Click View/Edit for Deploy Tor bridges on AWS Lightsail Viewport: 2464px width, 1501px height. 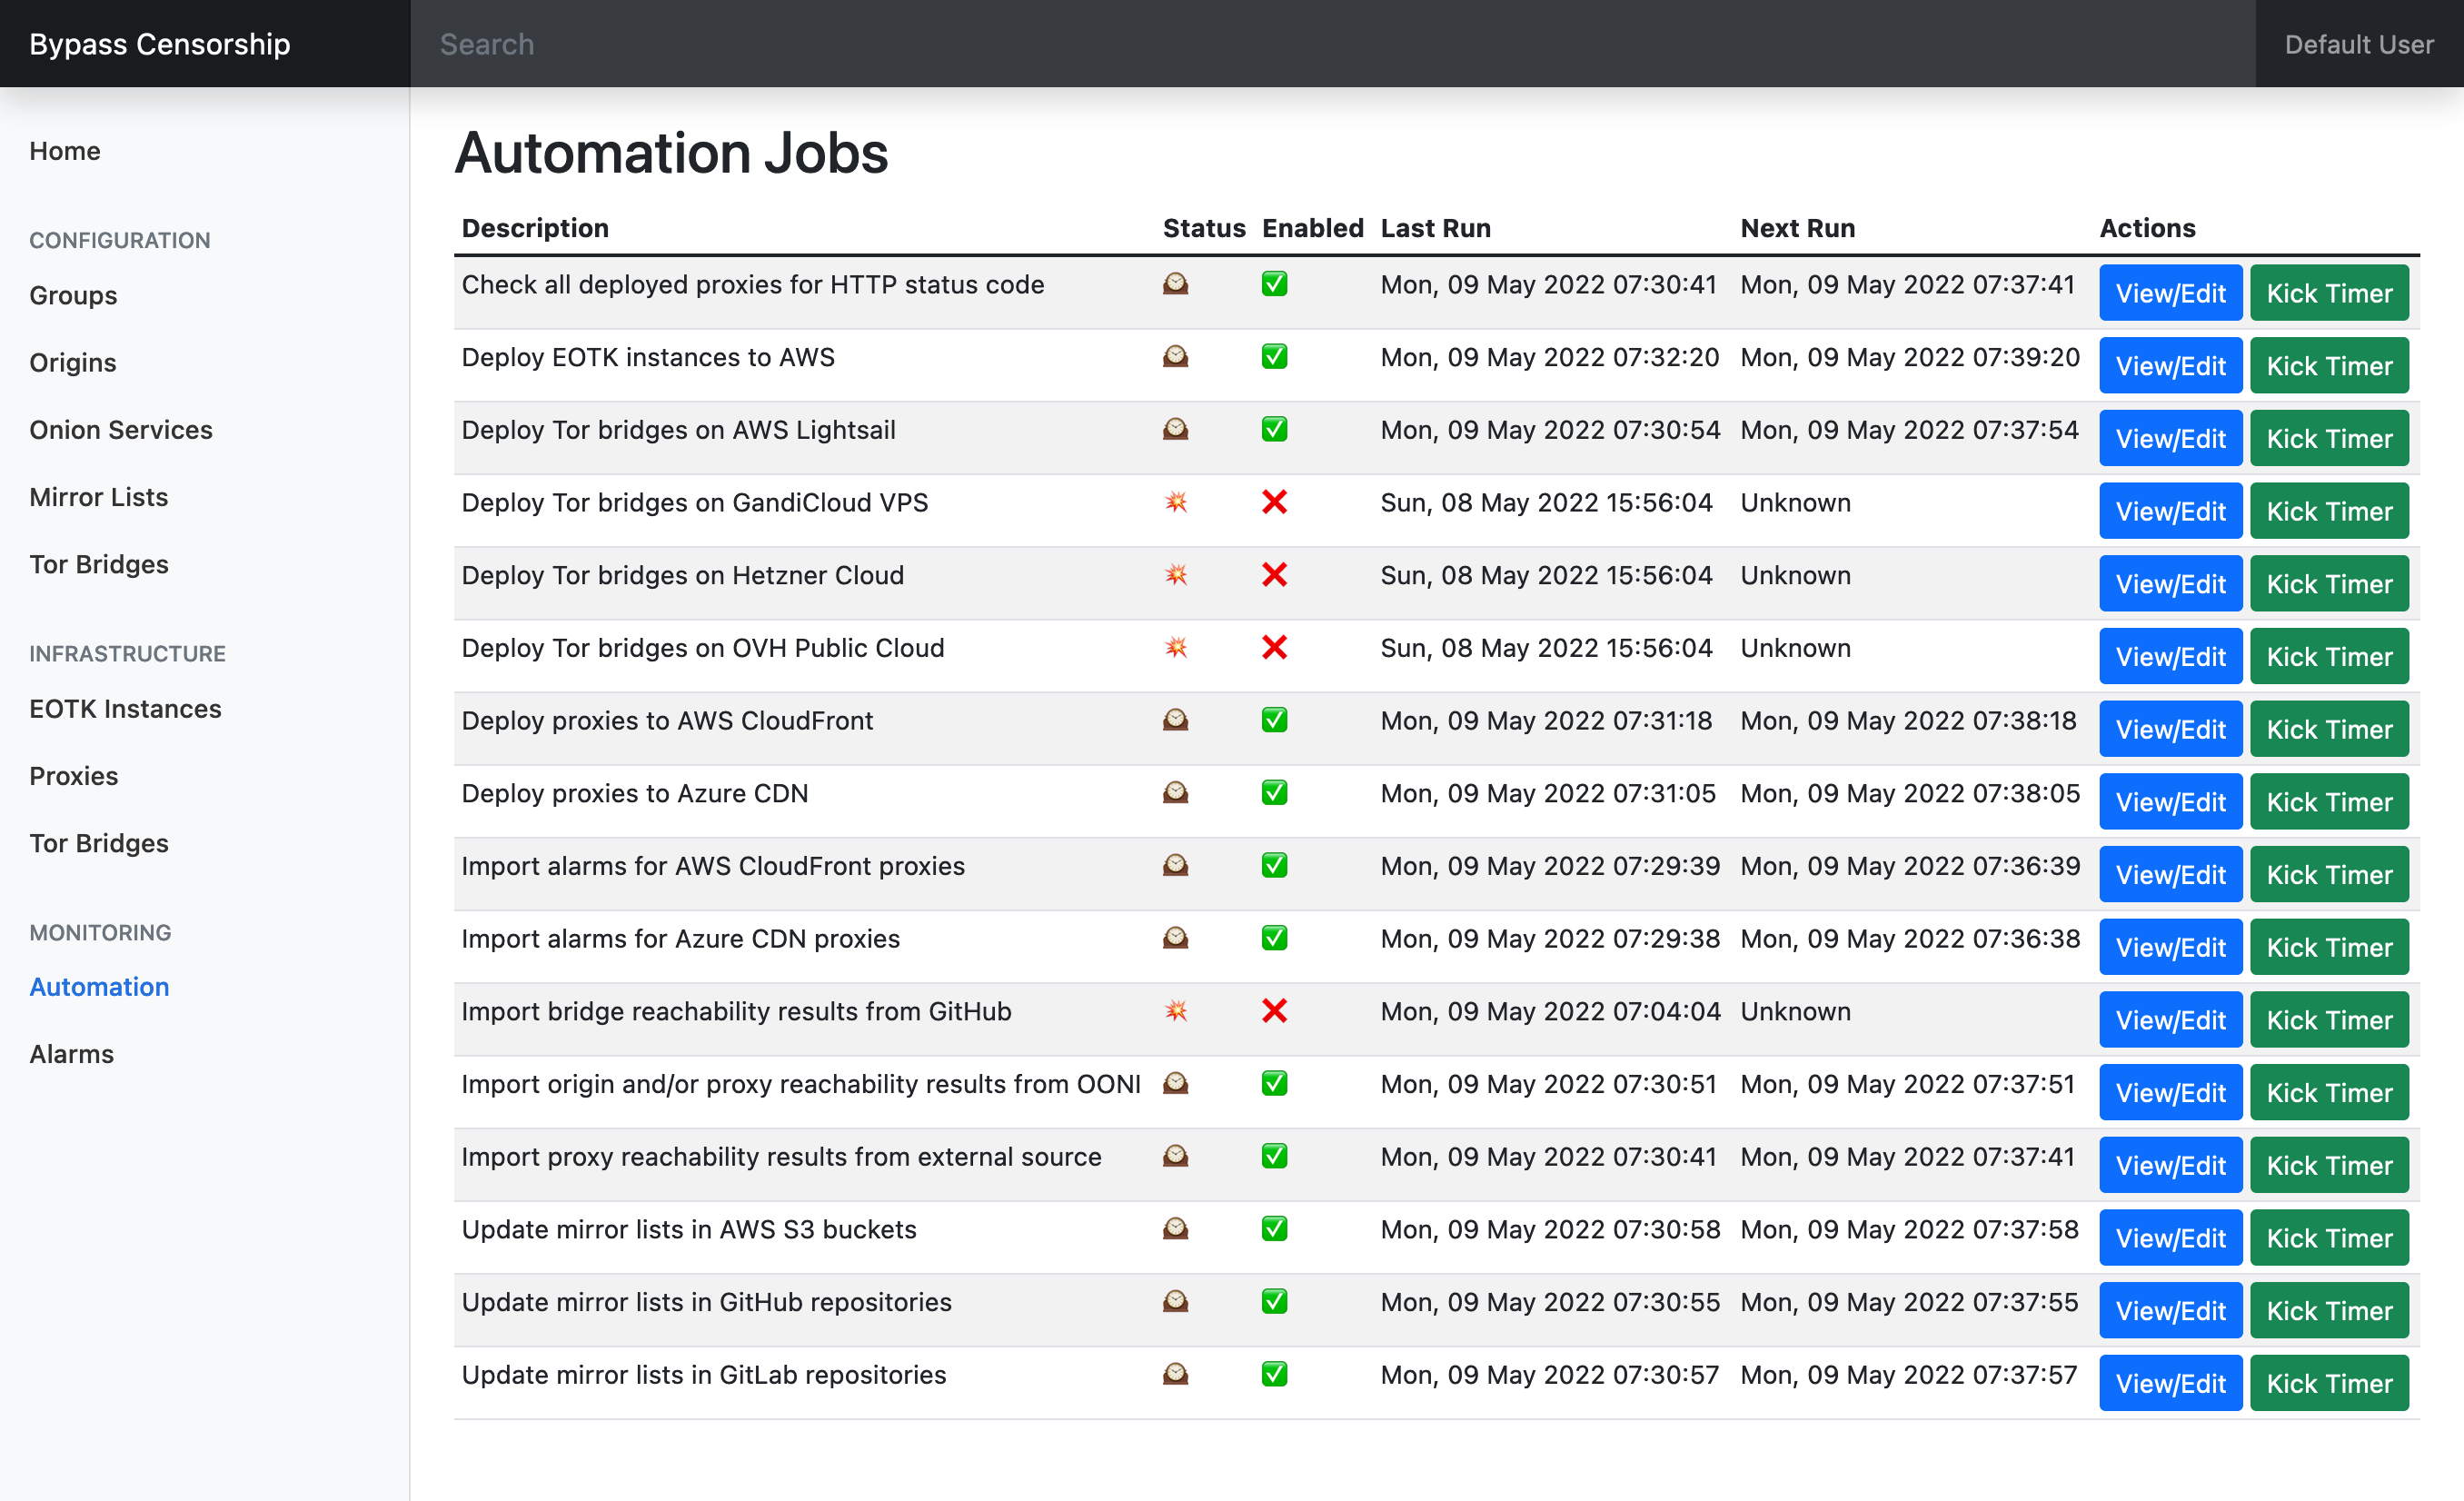tap(2170, 438)
